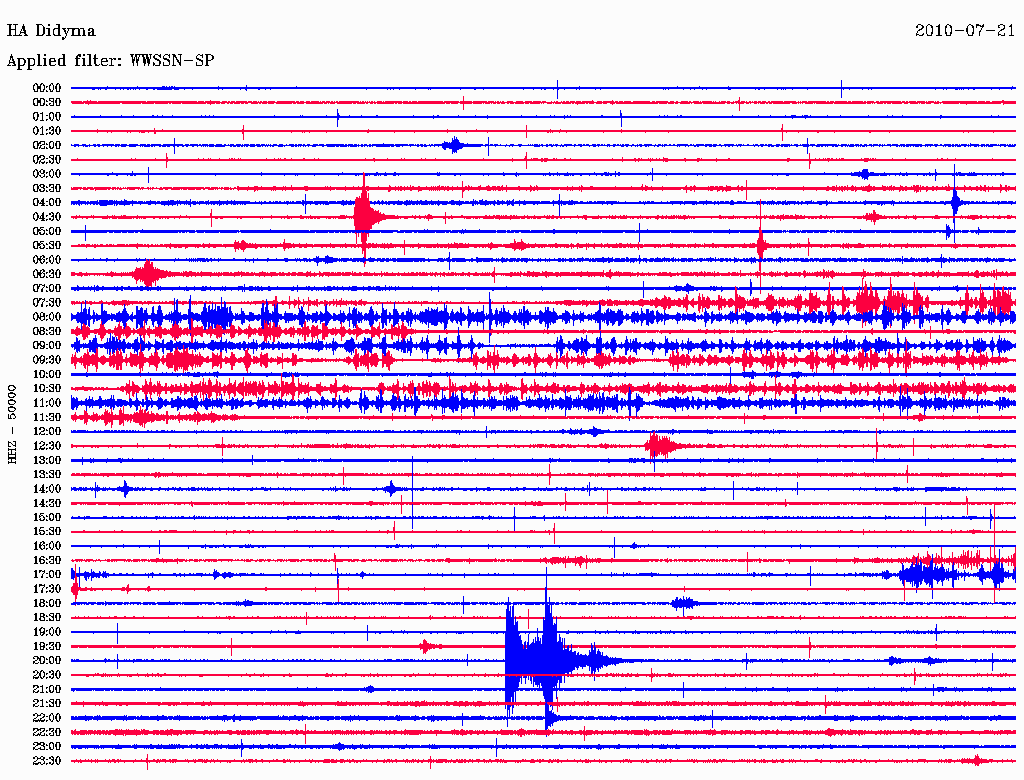Select the 23:00 time label

tap(46, 747)
